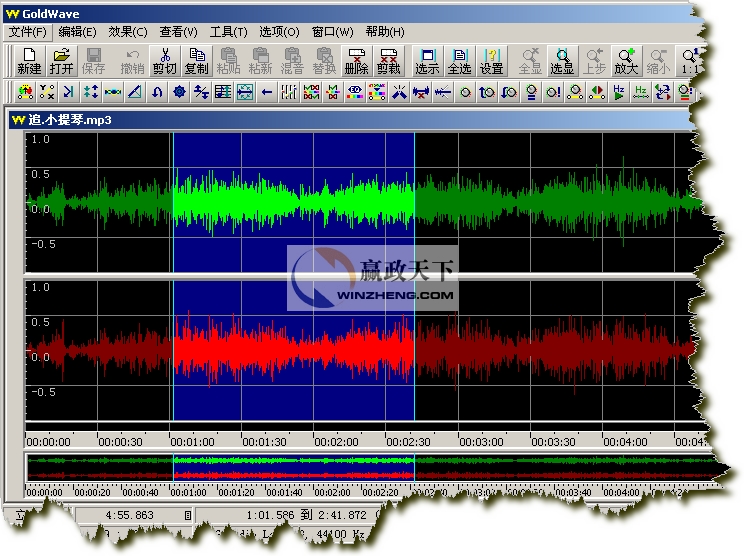Open the 设置 (Settings) toolbar icon
Viewport: 744px width, 556px height.
[491, 61]
